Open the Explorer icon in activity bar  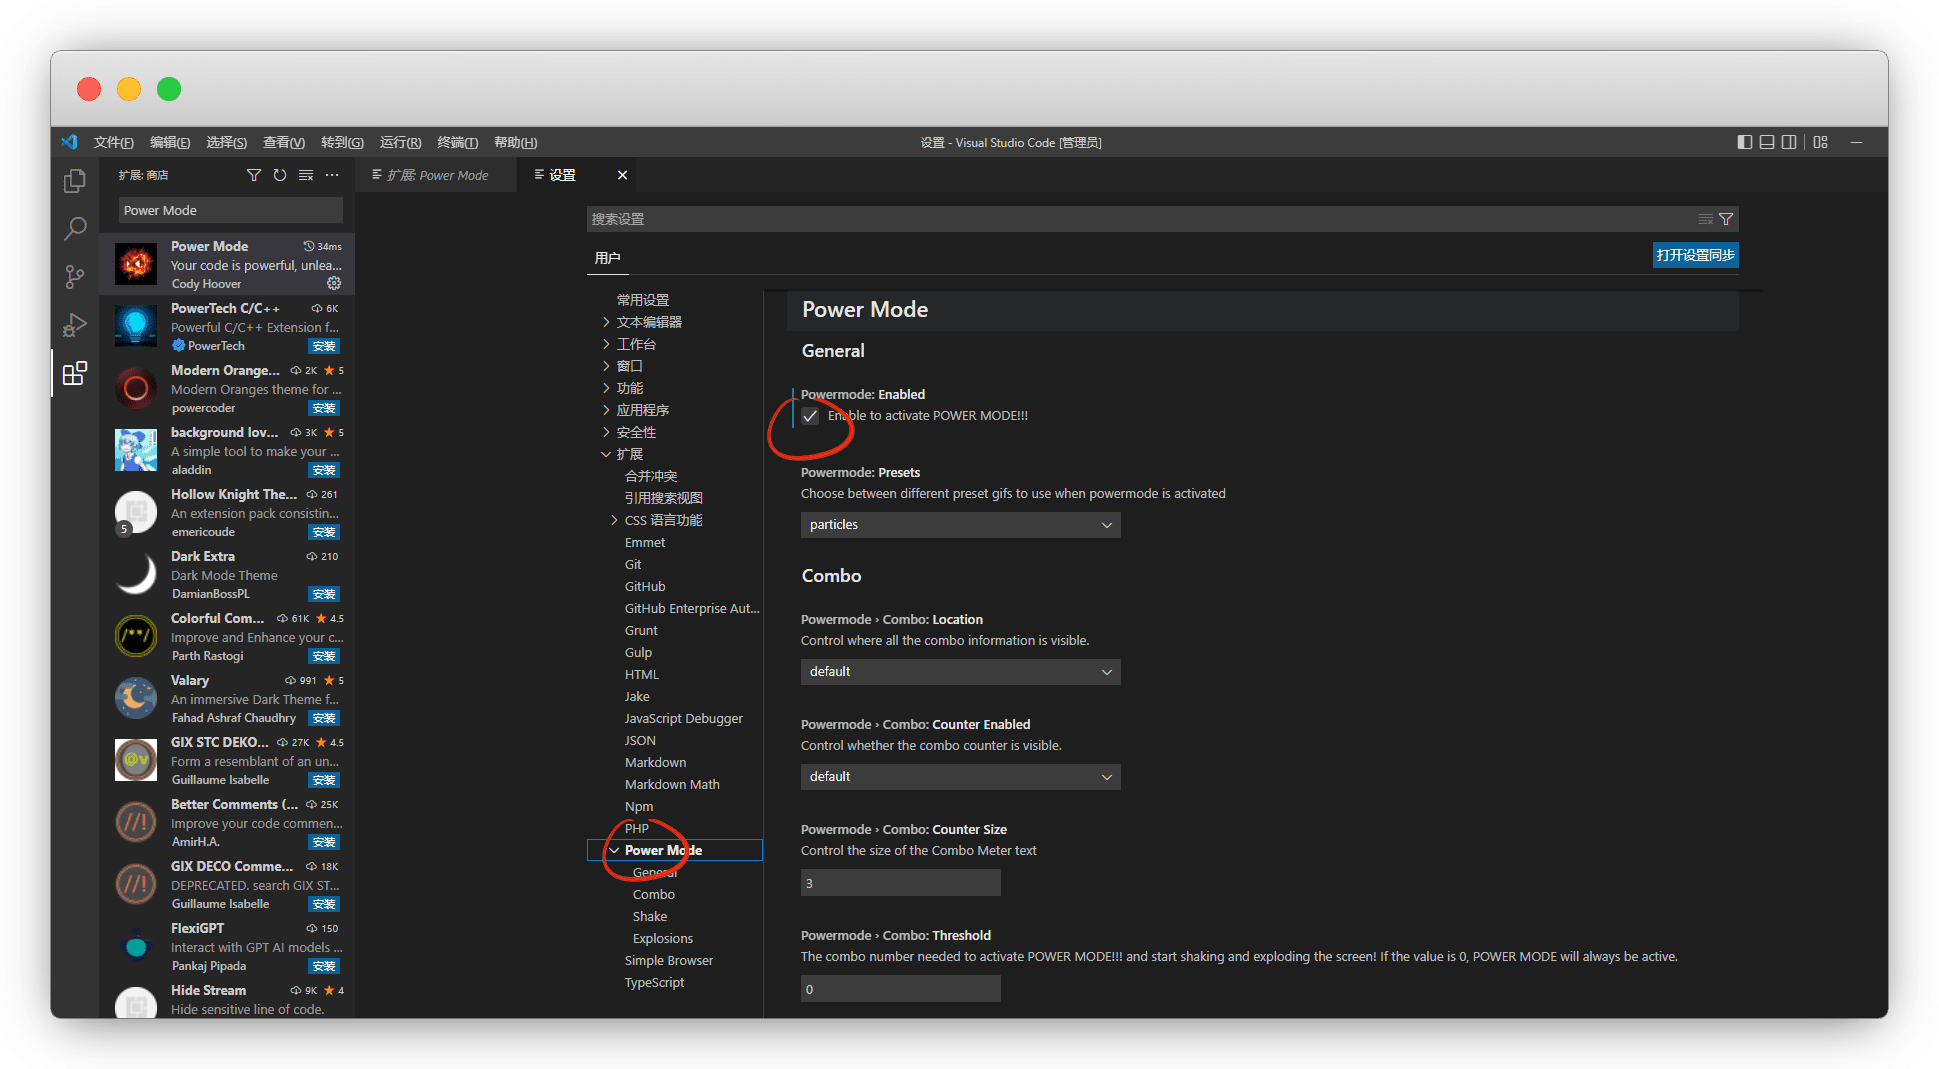pos(75,181)
